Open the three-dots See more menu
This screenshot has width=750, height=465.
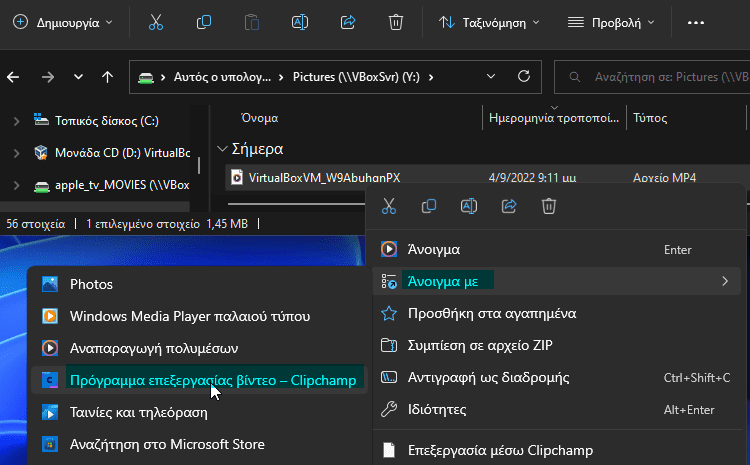(695, 22)
